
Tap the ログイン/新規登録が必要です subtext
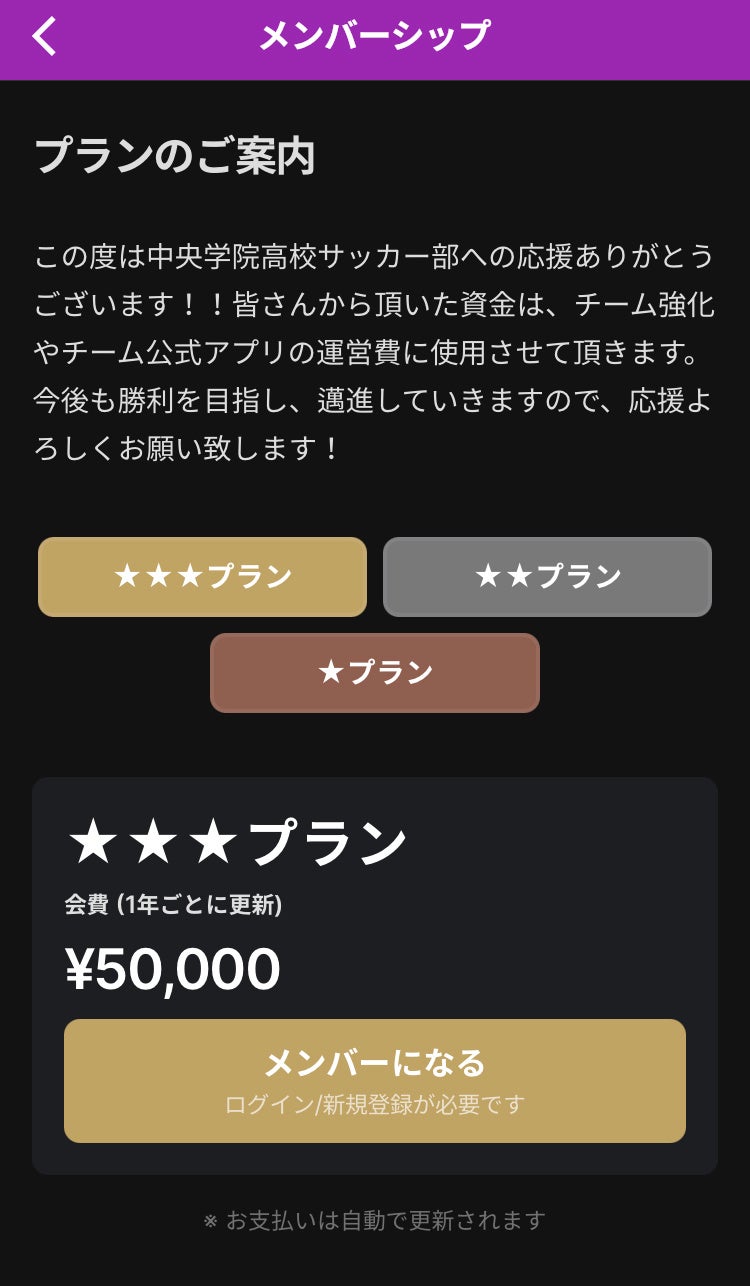coord(375,1105)
